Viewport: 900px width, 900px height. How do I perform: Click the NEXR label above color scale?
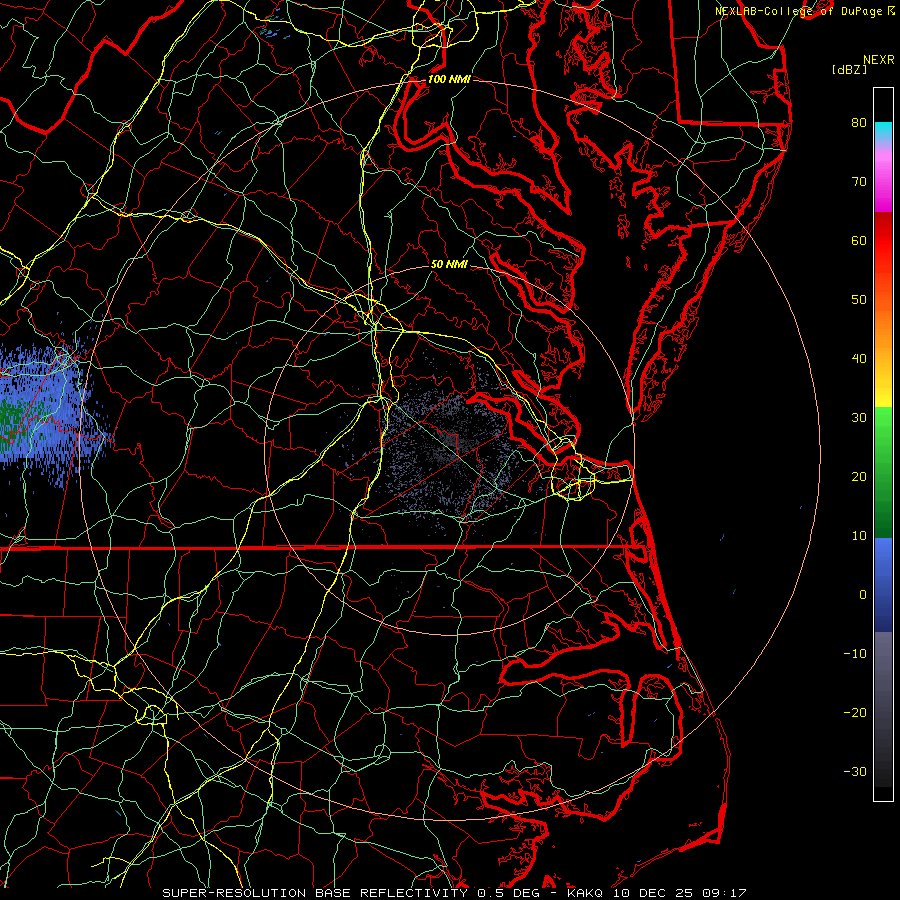click(879, 60)
